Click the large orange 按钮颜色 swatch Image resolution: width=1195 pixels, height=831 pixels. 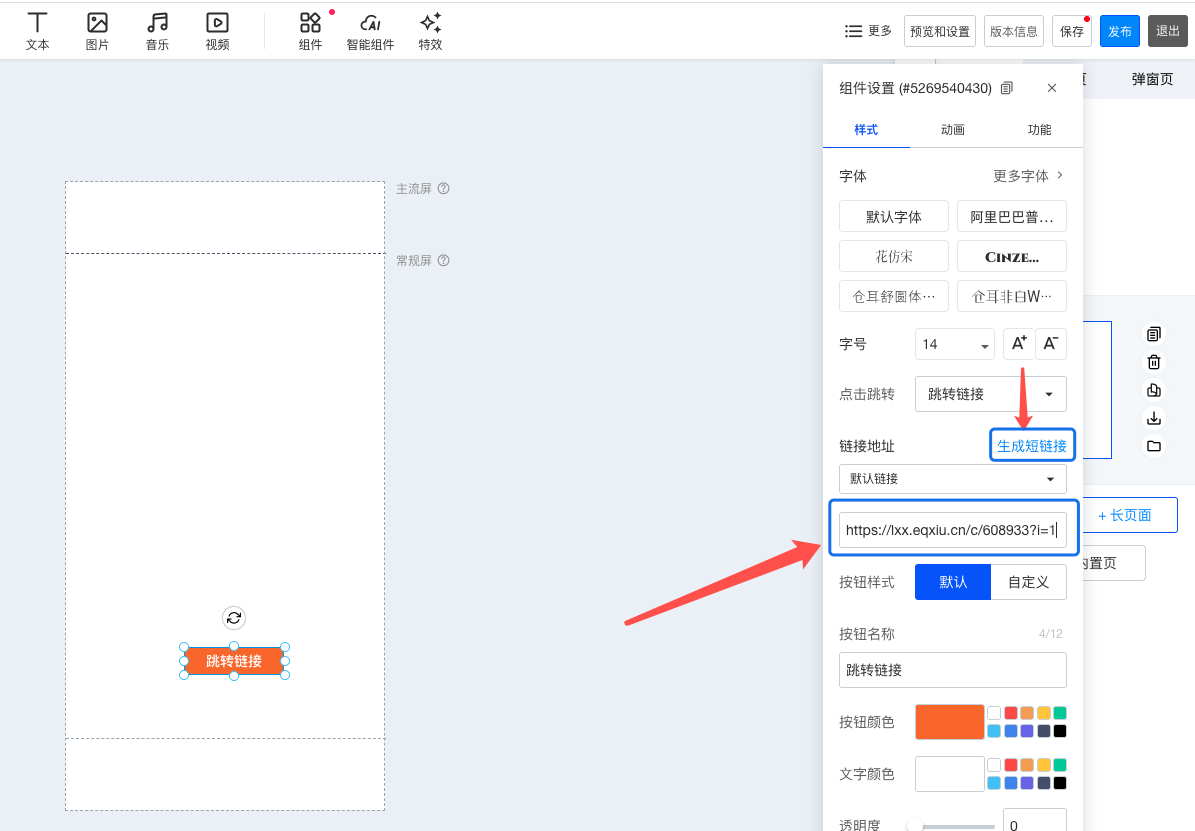pos(950,722)
